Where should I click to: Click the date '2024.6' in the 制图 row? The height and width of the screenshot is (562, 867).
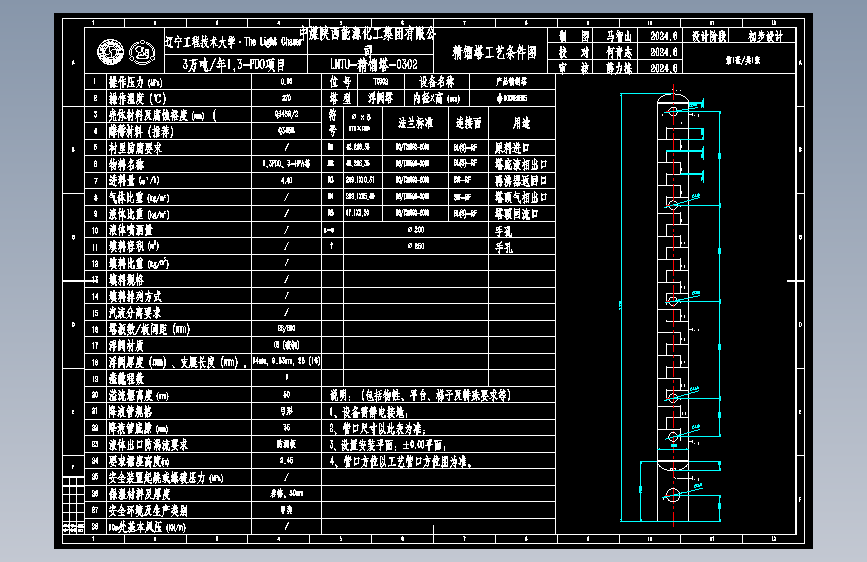point(664,37)
